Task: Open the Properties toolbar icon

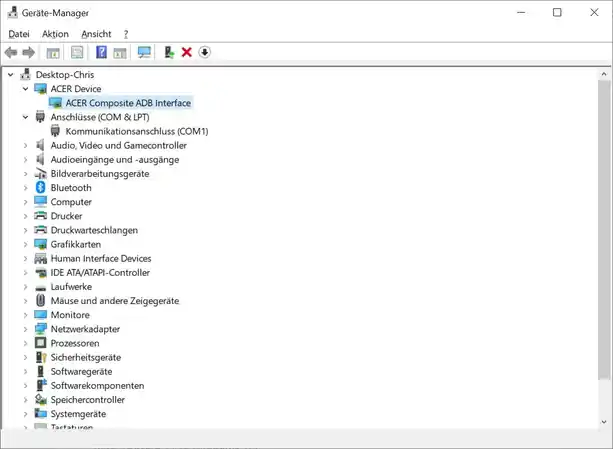Action: point(77,52)
